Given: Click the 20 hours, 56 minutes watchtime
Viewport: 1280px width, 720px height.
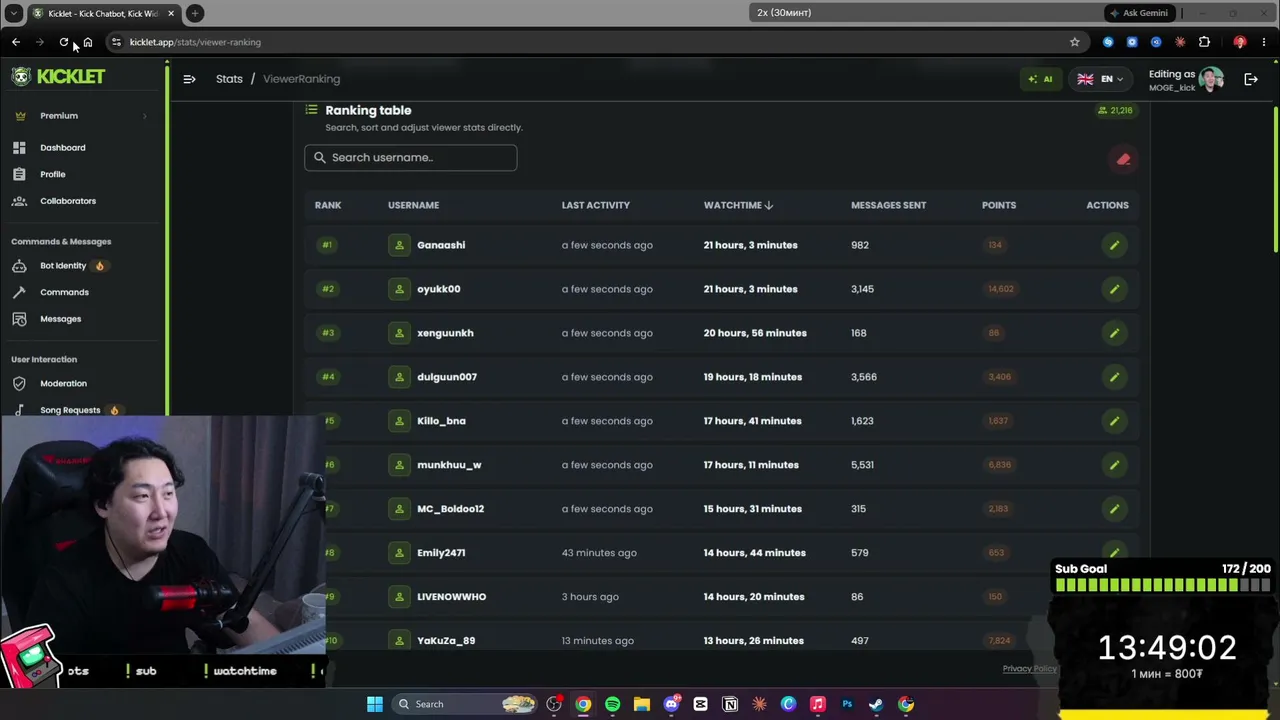Looking at the screenshot, I should click(755, 333).
